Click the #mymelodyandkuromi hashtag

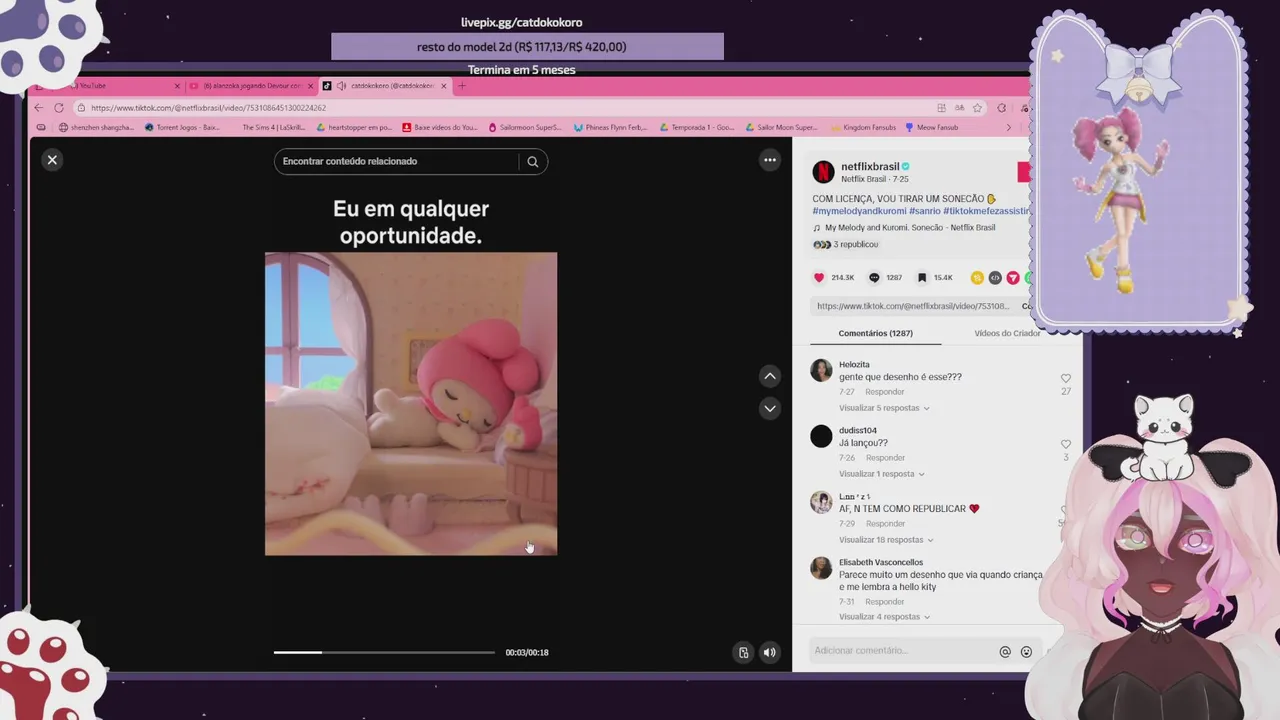(x=859, y=211)
